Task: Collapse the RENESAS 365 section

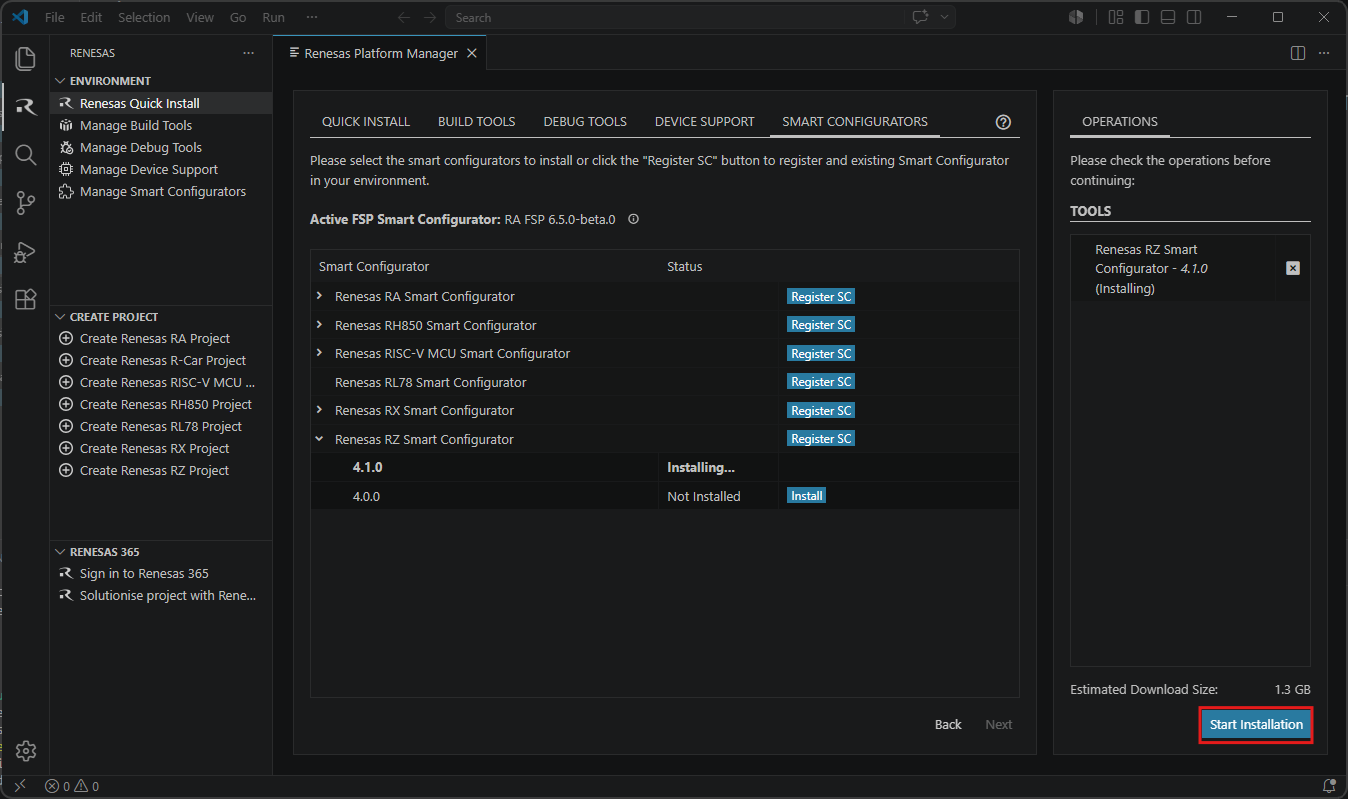Action: pos(60,552)
